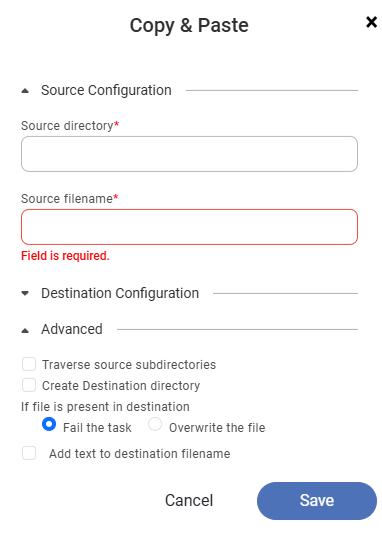
Task: Select the Overwrite the file option
Action: pyautogui.click(x=155, y=424)
